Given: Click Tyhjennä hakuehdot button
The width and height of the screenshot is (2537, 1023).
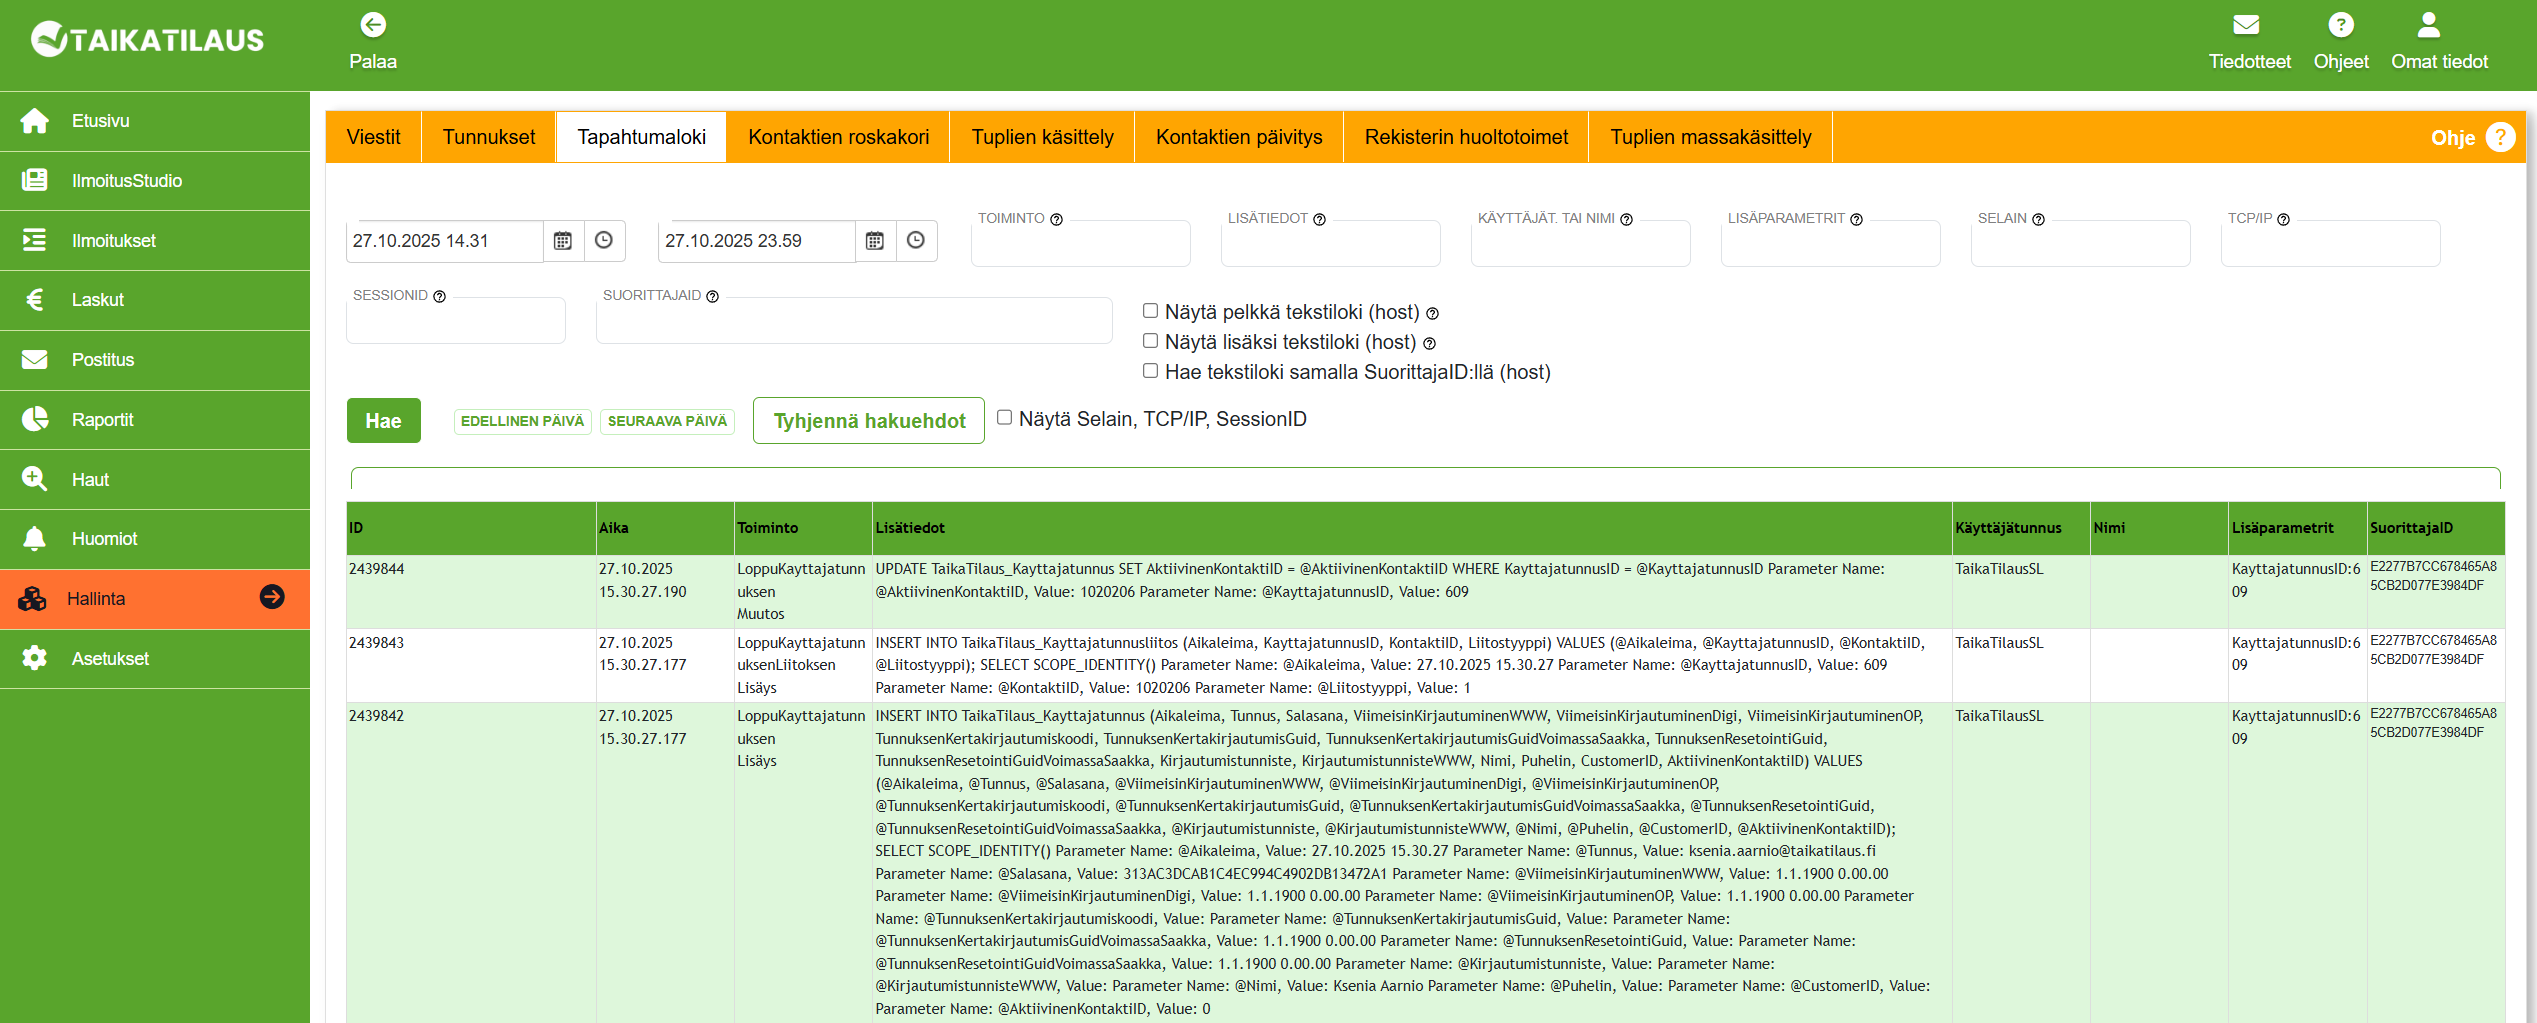Looking at the screenshot, I should [868, 421].
